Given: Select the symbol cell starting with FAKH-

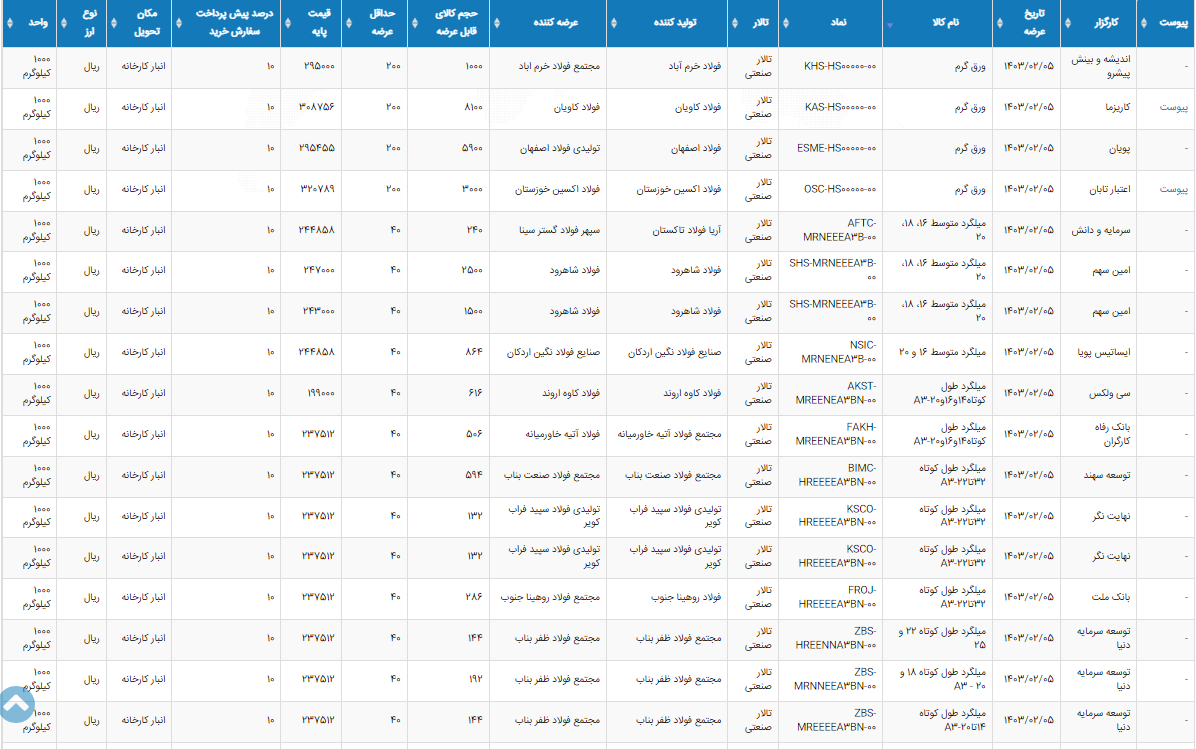Looking at the screenshot, I should click(x=836, y=434).
